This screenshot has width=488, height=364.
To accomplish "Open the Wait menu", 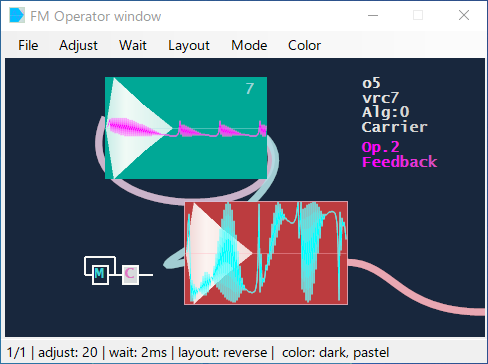I will [x=133, y=45].
